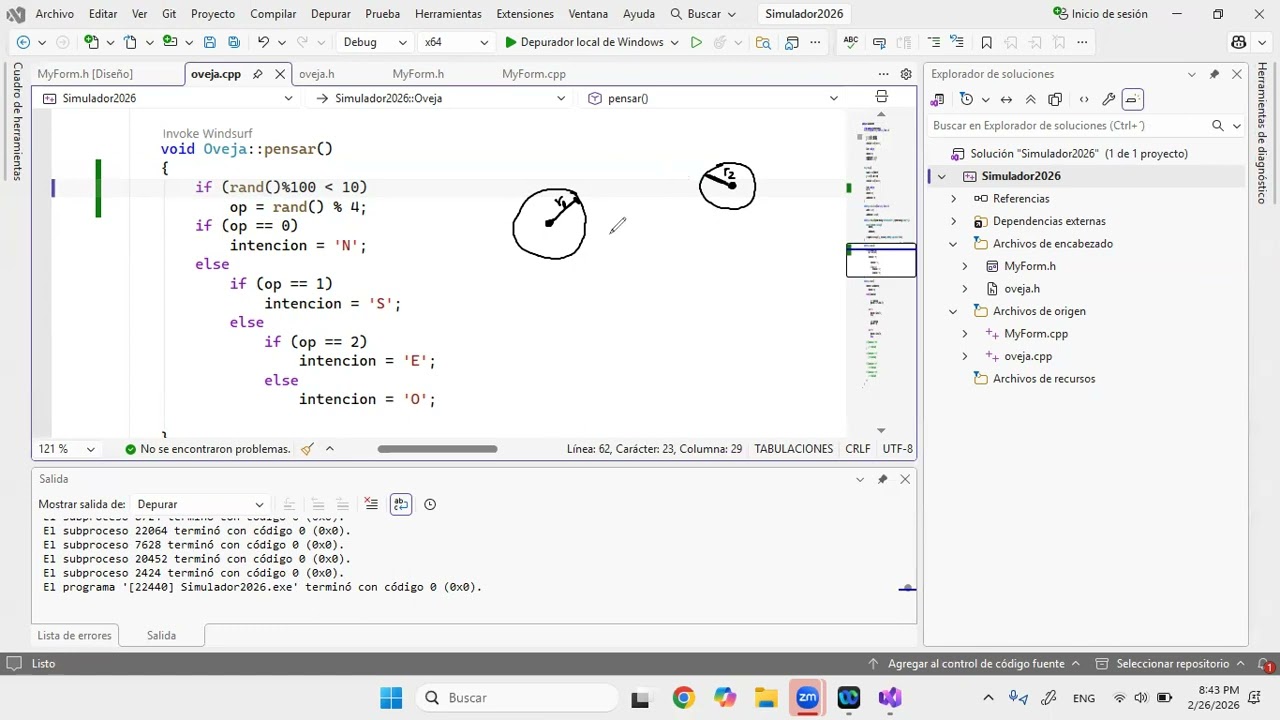Viewport: 1280px width, 720px height.
Task: Click the Chrome icon in taskbar
Action: (x=683, y=698)
